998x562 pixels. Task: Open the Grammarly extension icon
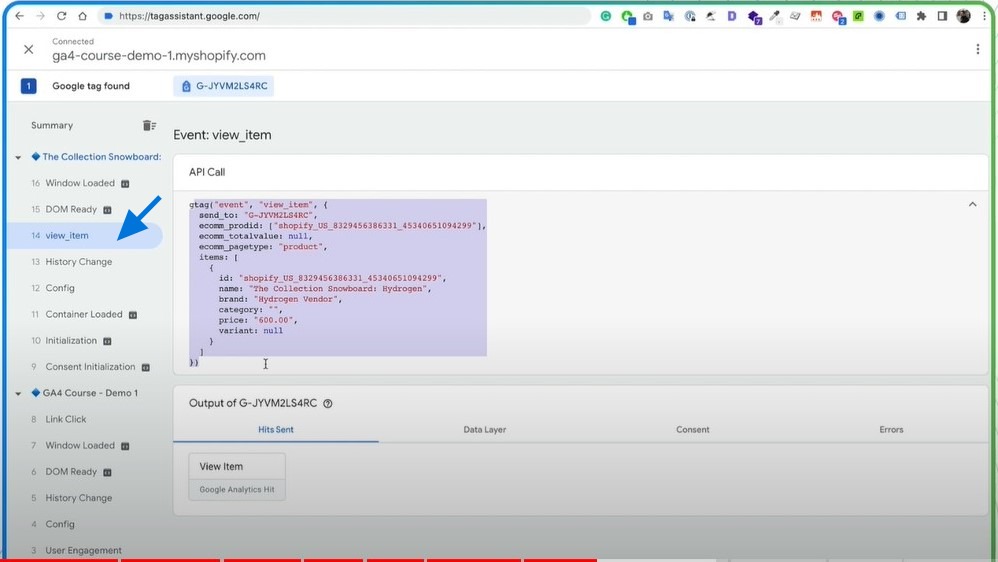606,16
